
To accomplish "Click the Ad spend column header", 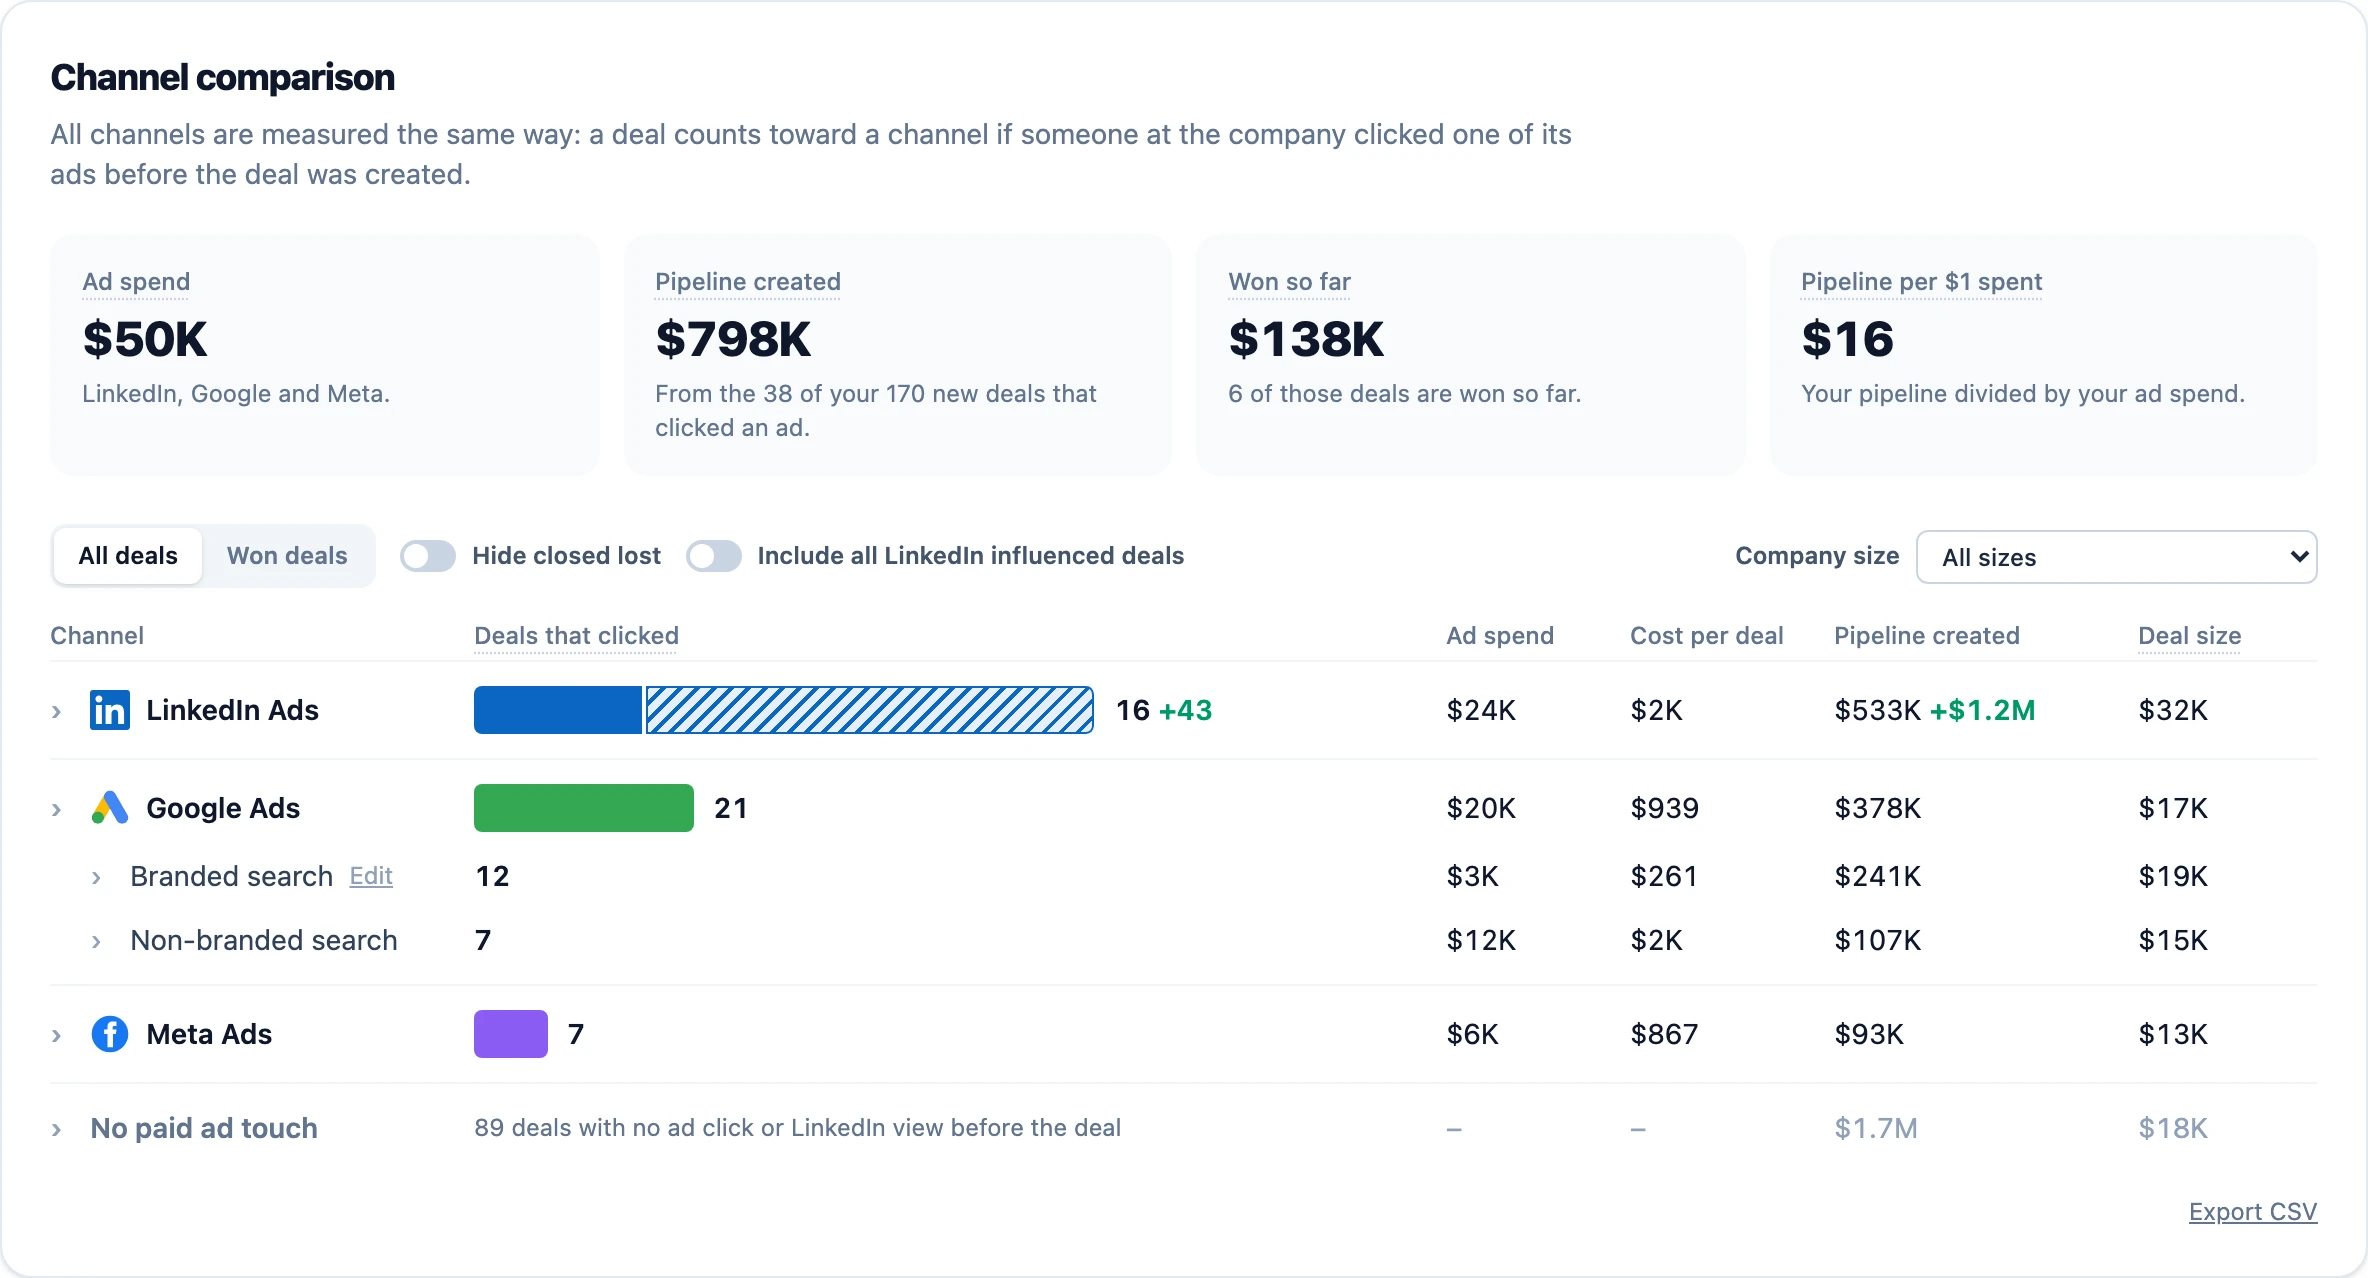I will coord(1500,636).
